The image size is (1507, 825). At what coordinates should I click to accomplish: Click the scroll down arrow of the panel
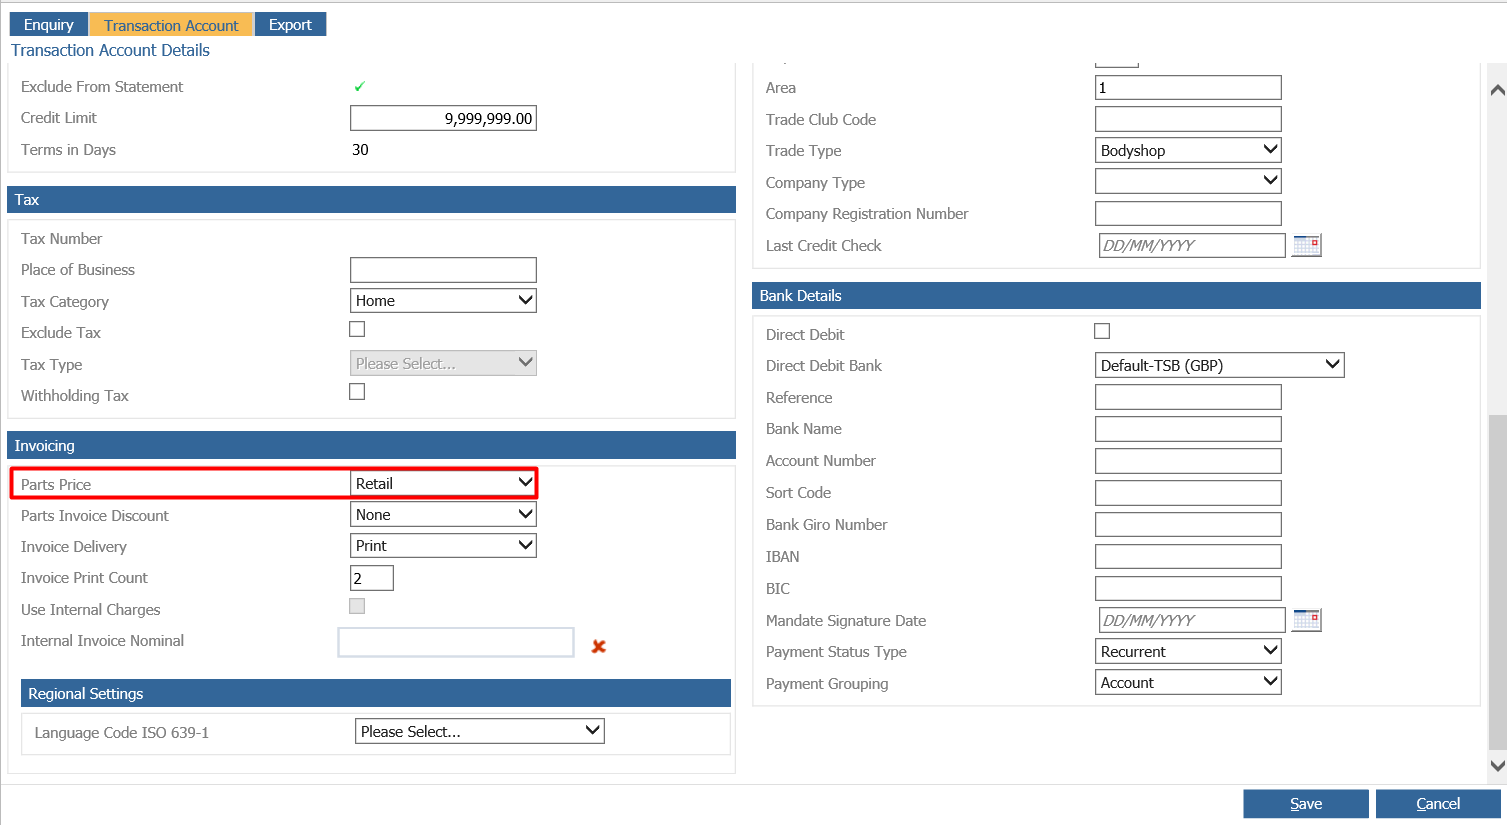click(1497, 766)
